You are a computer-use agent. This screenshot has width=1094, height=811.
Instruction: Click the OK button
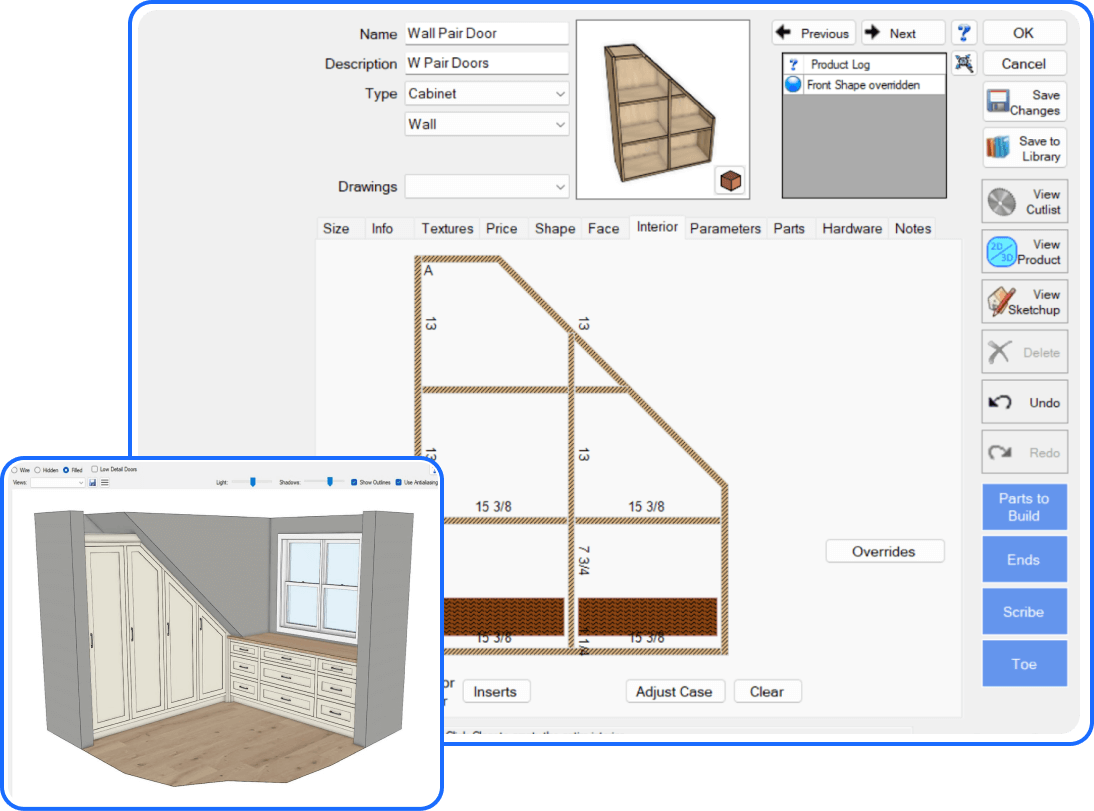click(x=1024, y=33)
